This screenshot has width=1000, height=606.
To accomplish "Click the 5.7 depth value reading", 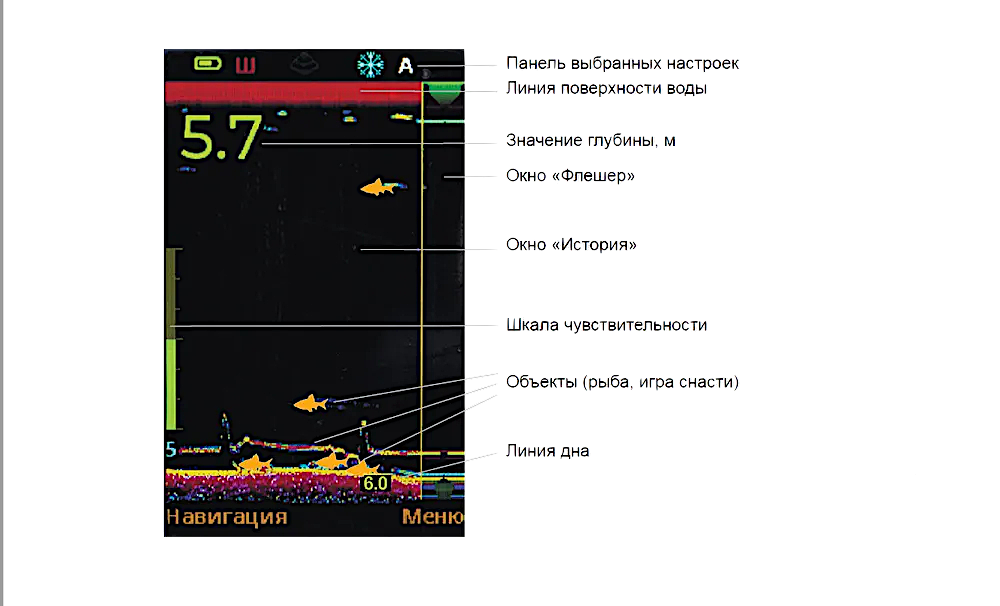I will pos(221,139).
